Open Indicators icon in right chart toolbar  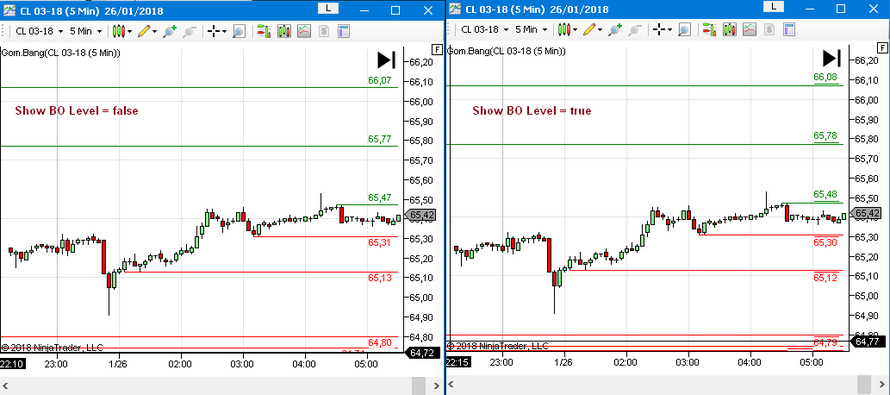750,30
